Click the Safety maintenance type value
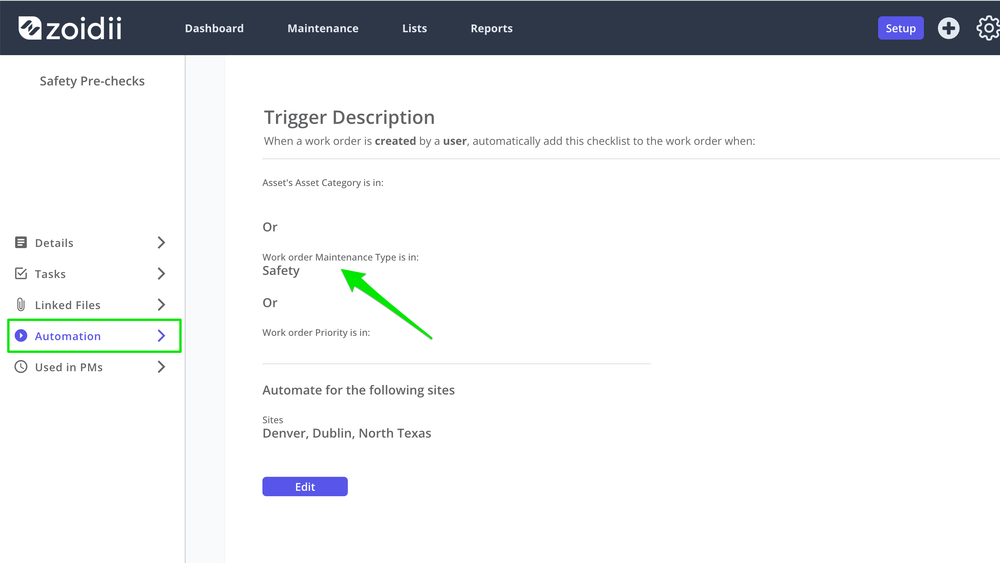 281,270
